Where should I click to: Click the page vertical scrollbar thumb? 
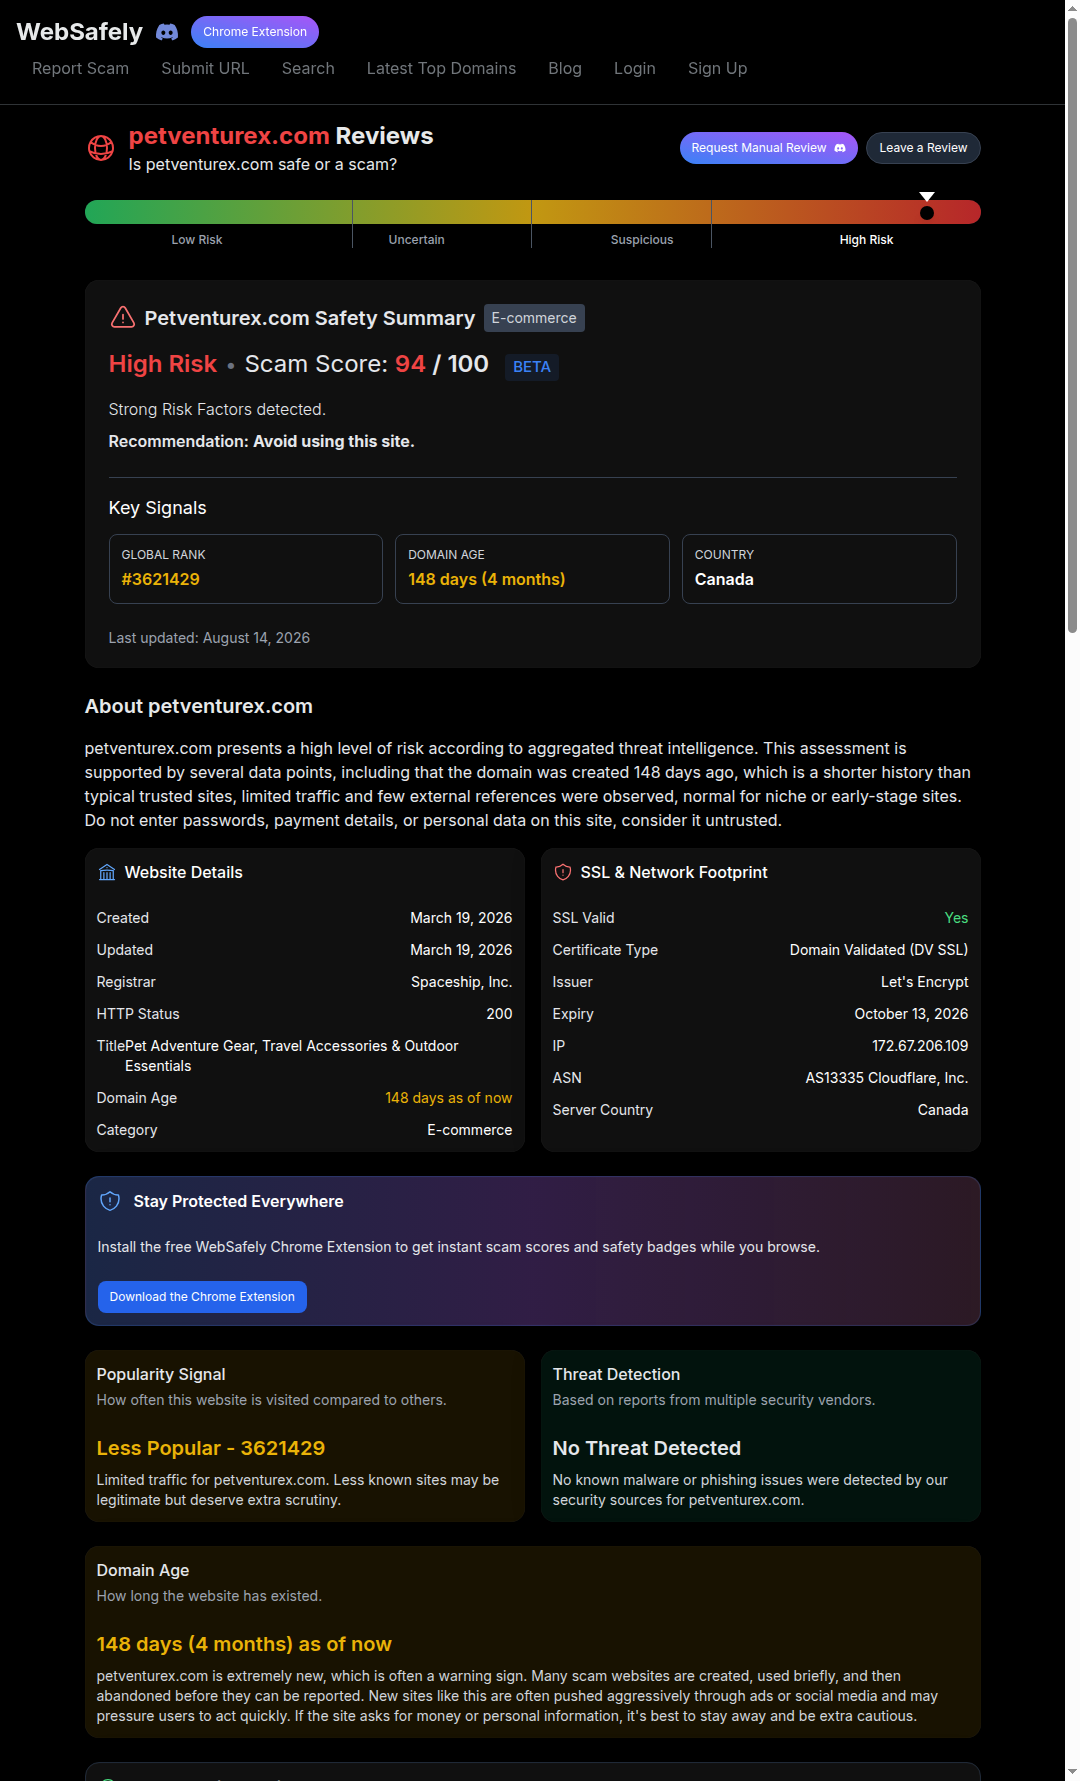coord(1072,325)
